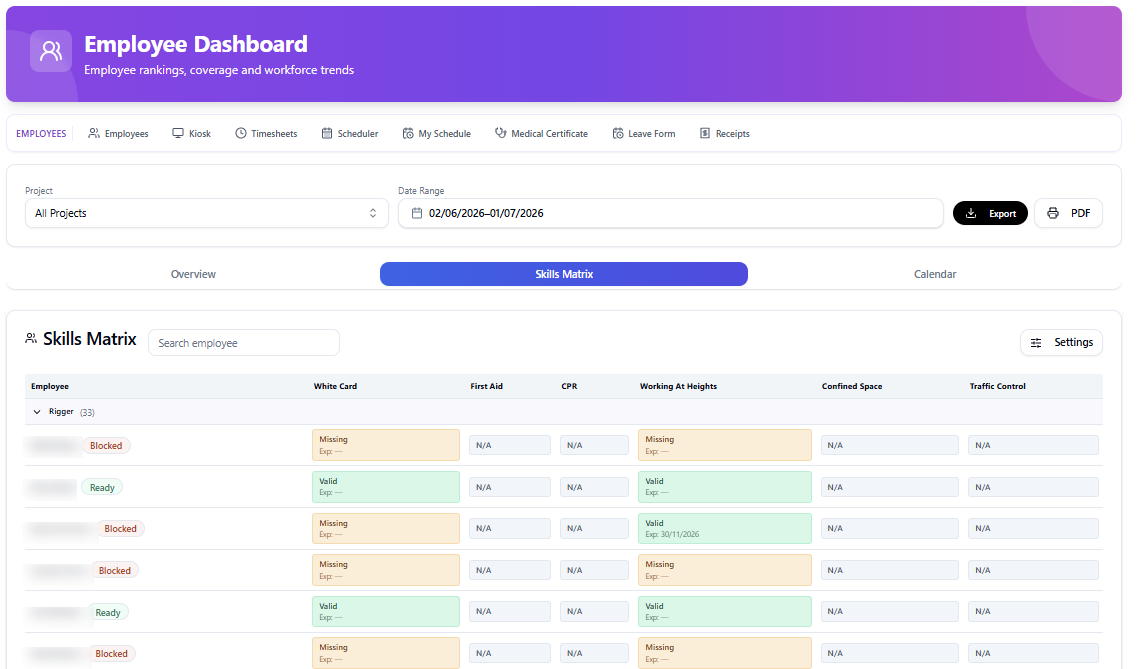Open Medical Certificate page
The image size is (1138, 669).
coord(541,134)
